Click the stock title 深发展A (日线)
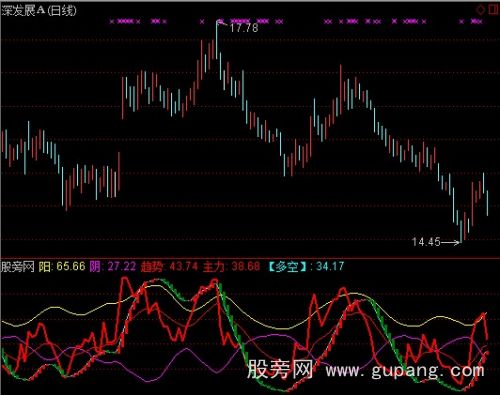500x395 pixels. click(x=39, y=11)
